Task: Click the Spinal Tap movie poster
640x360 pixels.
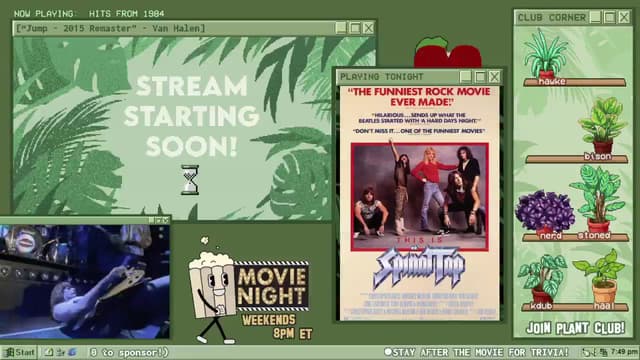Action: click(420, 203)
